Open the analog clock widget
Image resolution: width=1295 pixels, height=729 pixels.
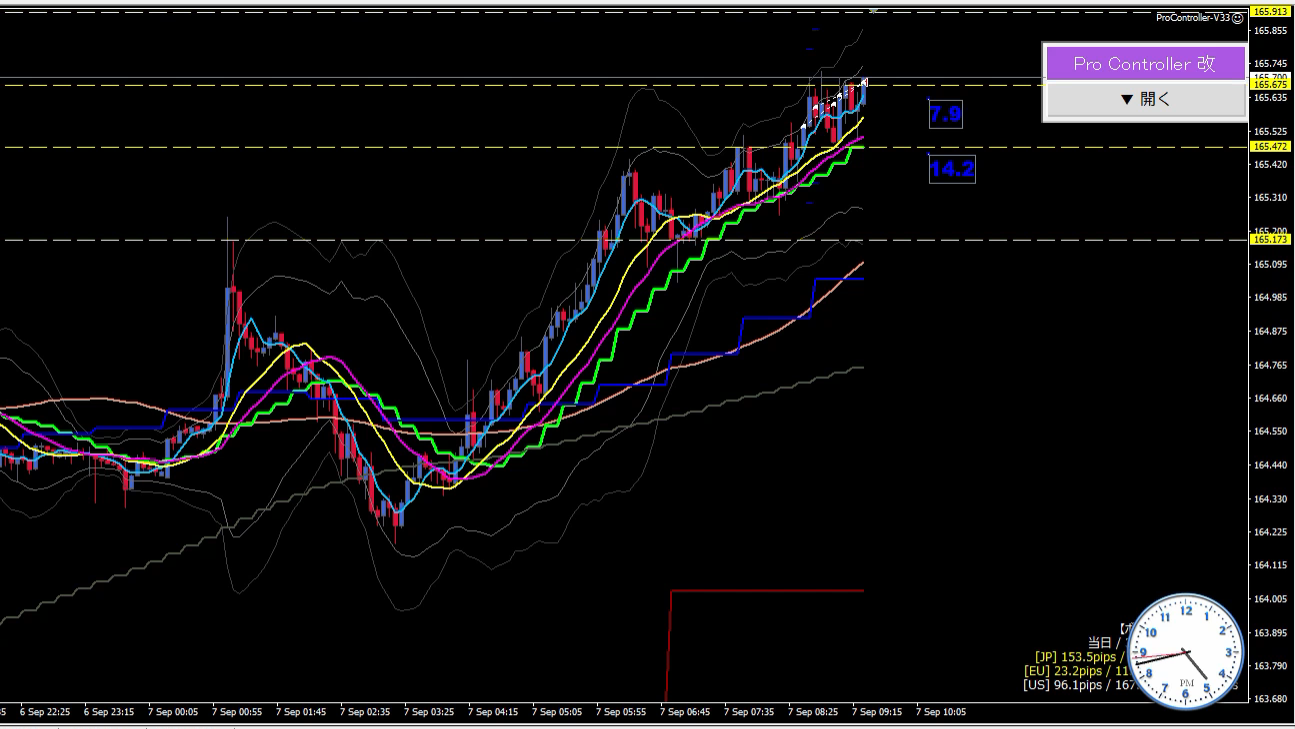coord(1186,652)
